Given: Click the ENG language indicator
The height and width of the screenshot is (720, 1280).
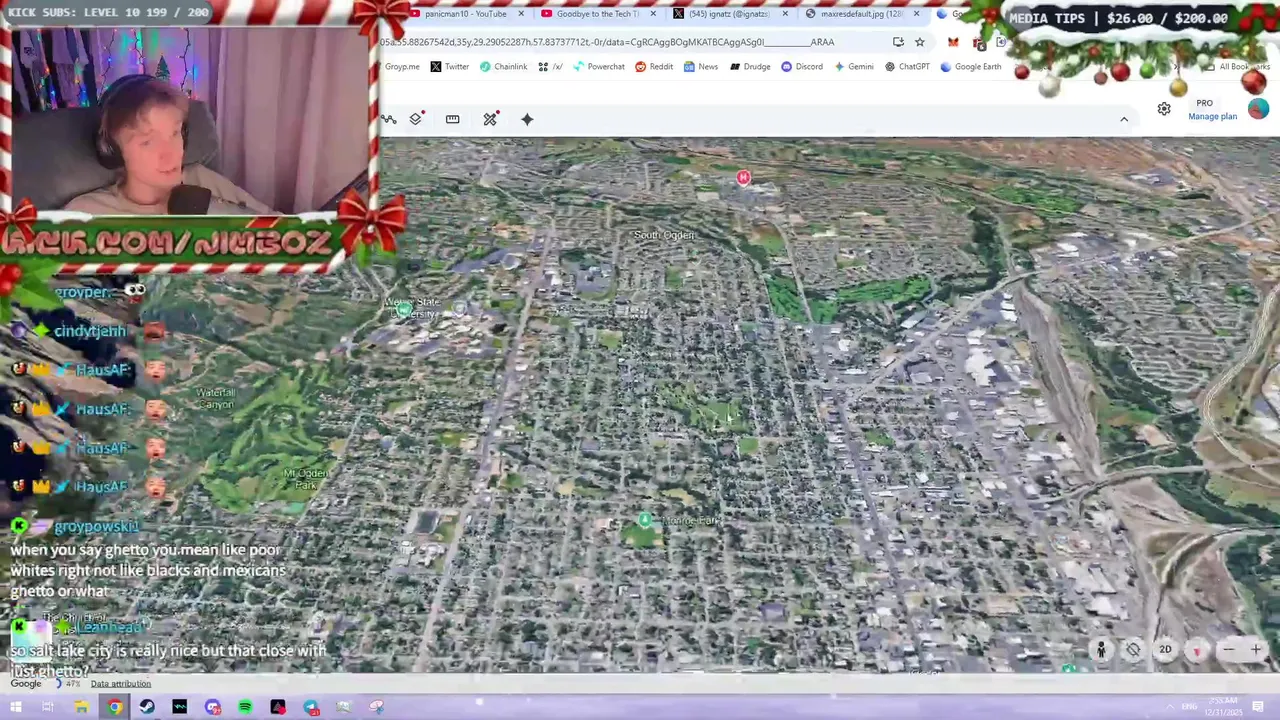Looking at the screenshot, I should point(1189,707).
